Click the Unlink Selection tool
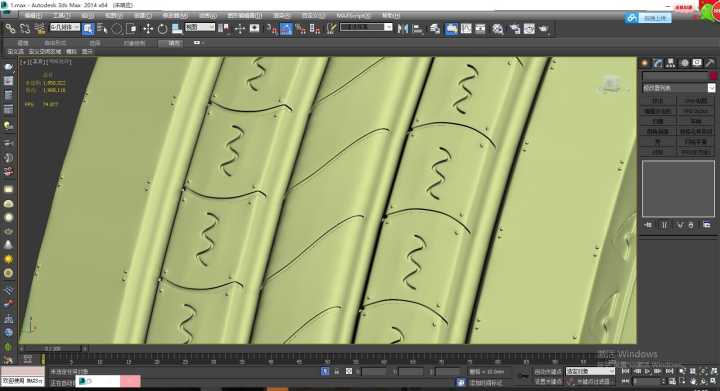720x391 pixels. (25, 29)
